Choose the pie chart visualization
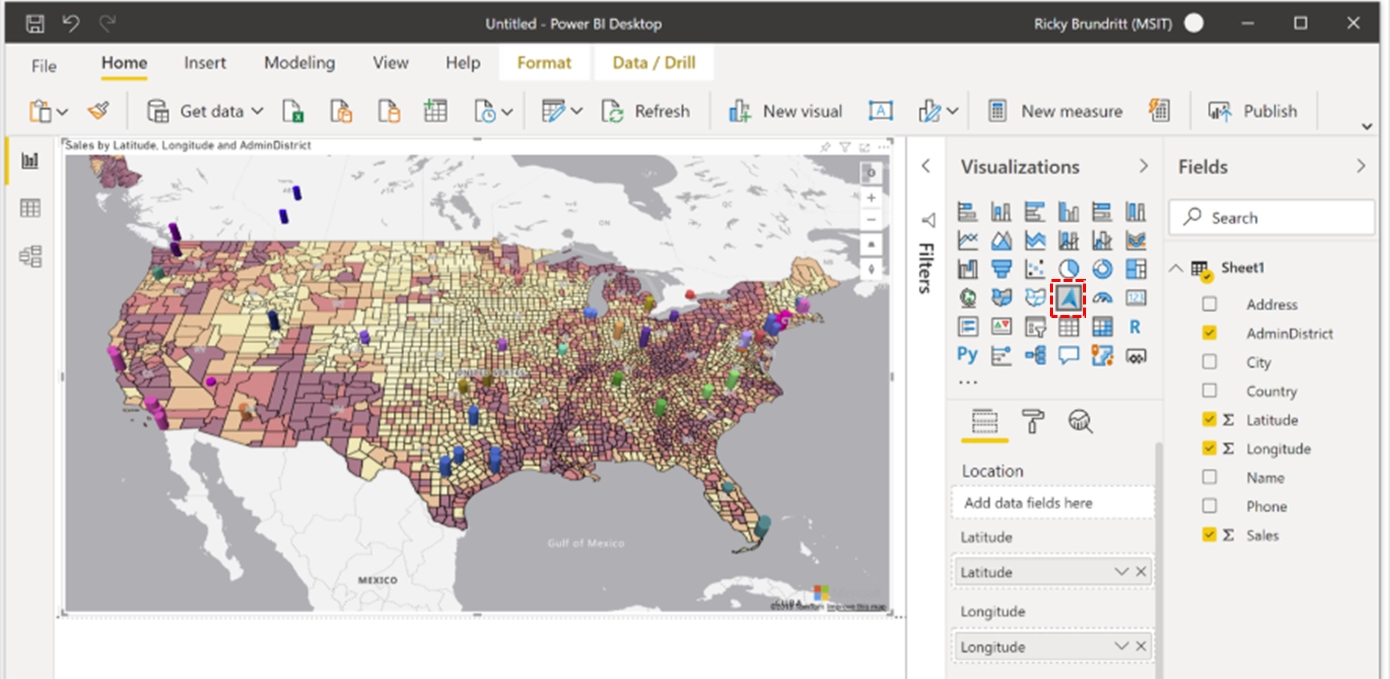 click(1068, 269)
